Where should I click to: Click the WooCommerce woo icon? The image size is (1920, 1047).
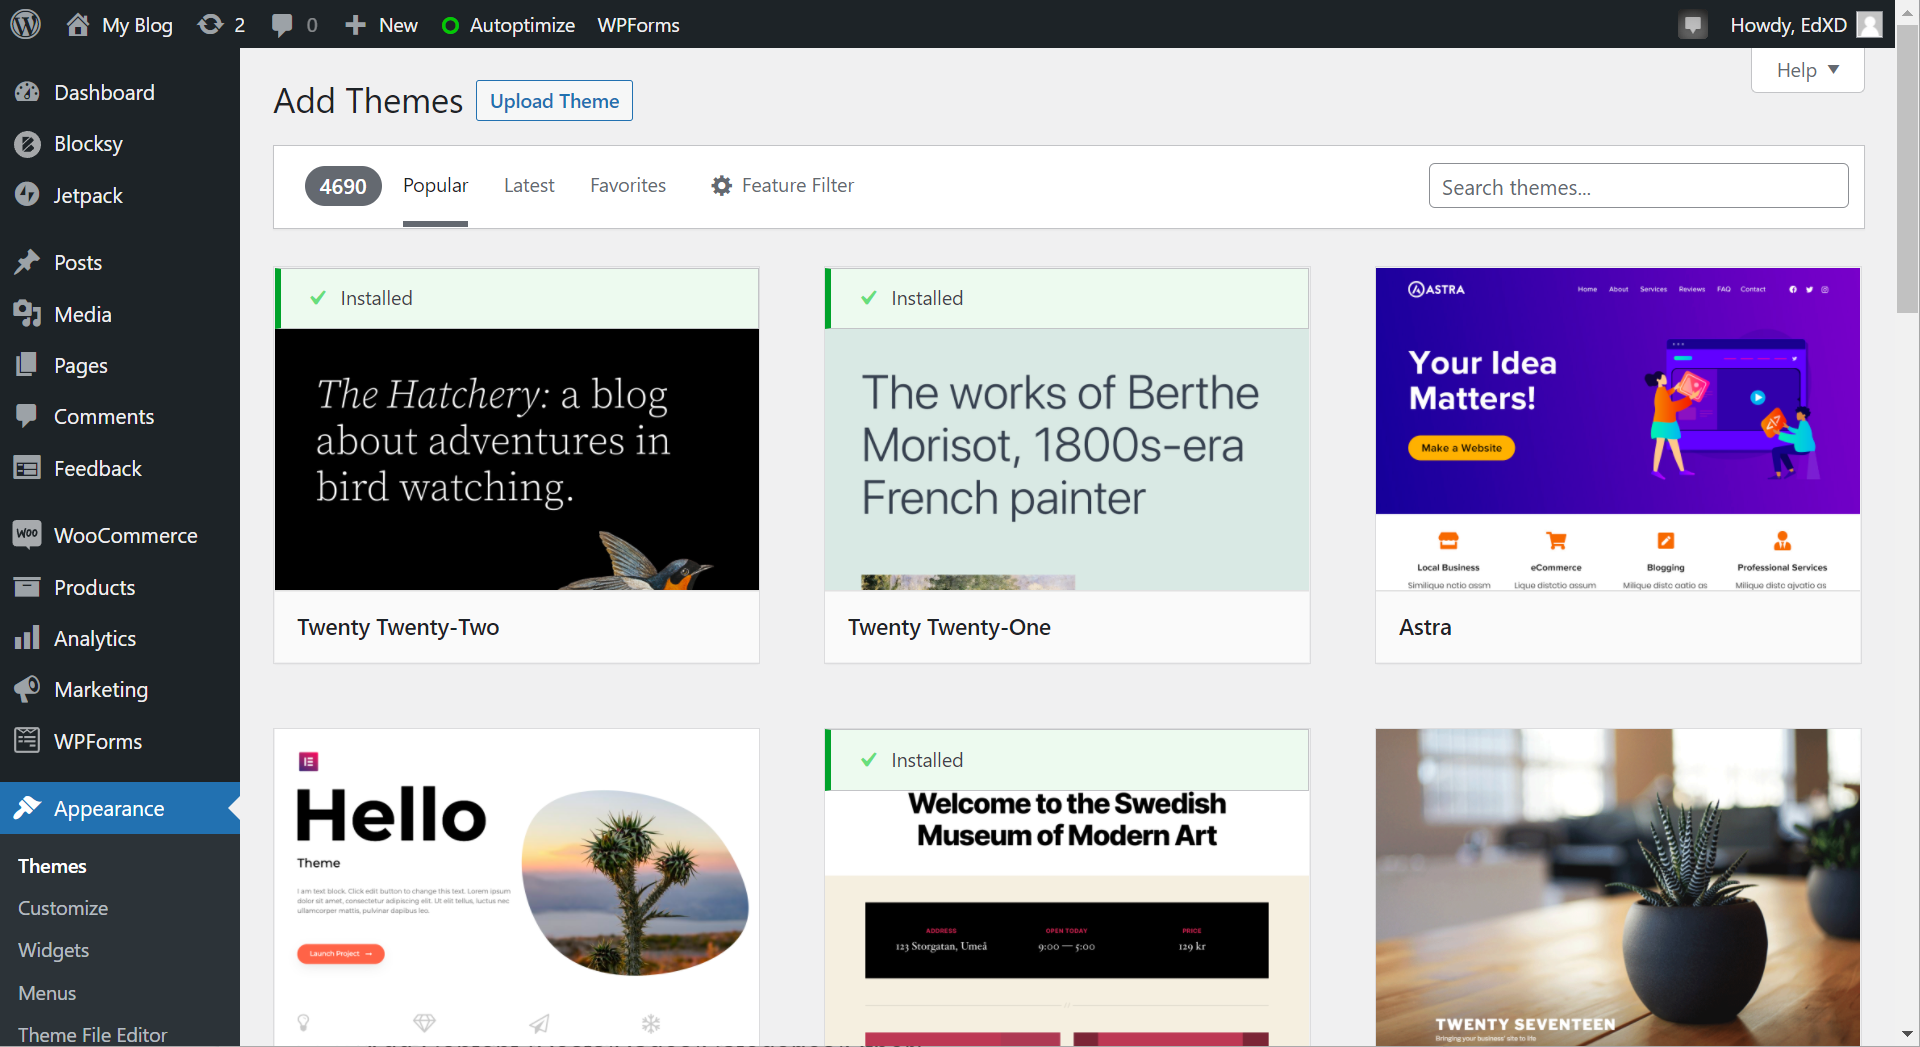pos(27,535)
